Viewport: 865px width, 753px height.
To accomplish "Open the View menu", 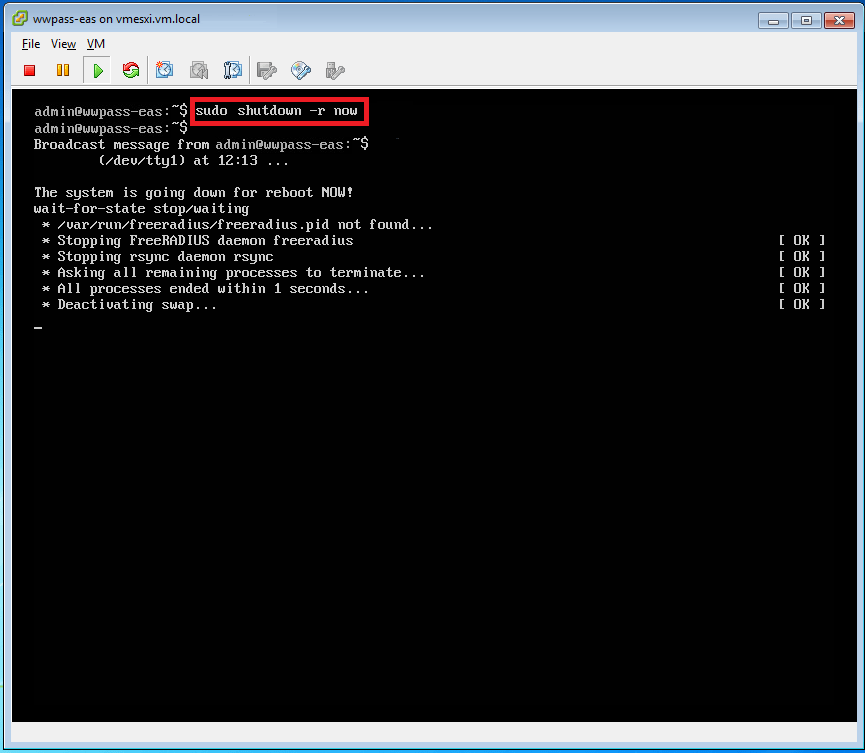I will 63,44.
